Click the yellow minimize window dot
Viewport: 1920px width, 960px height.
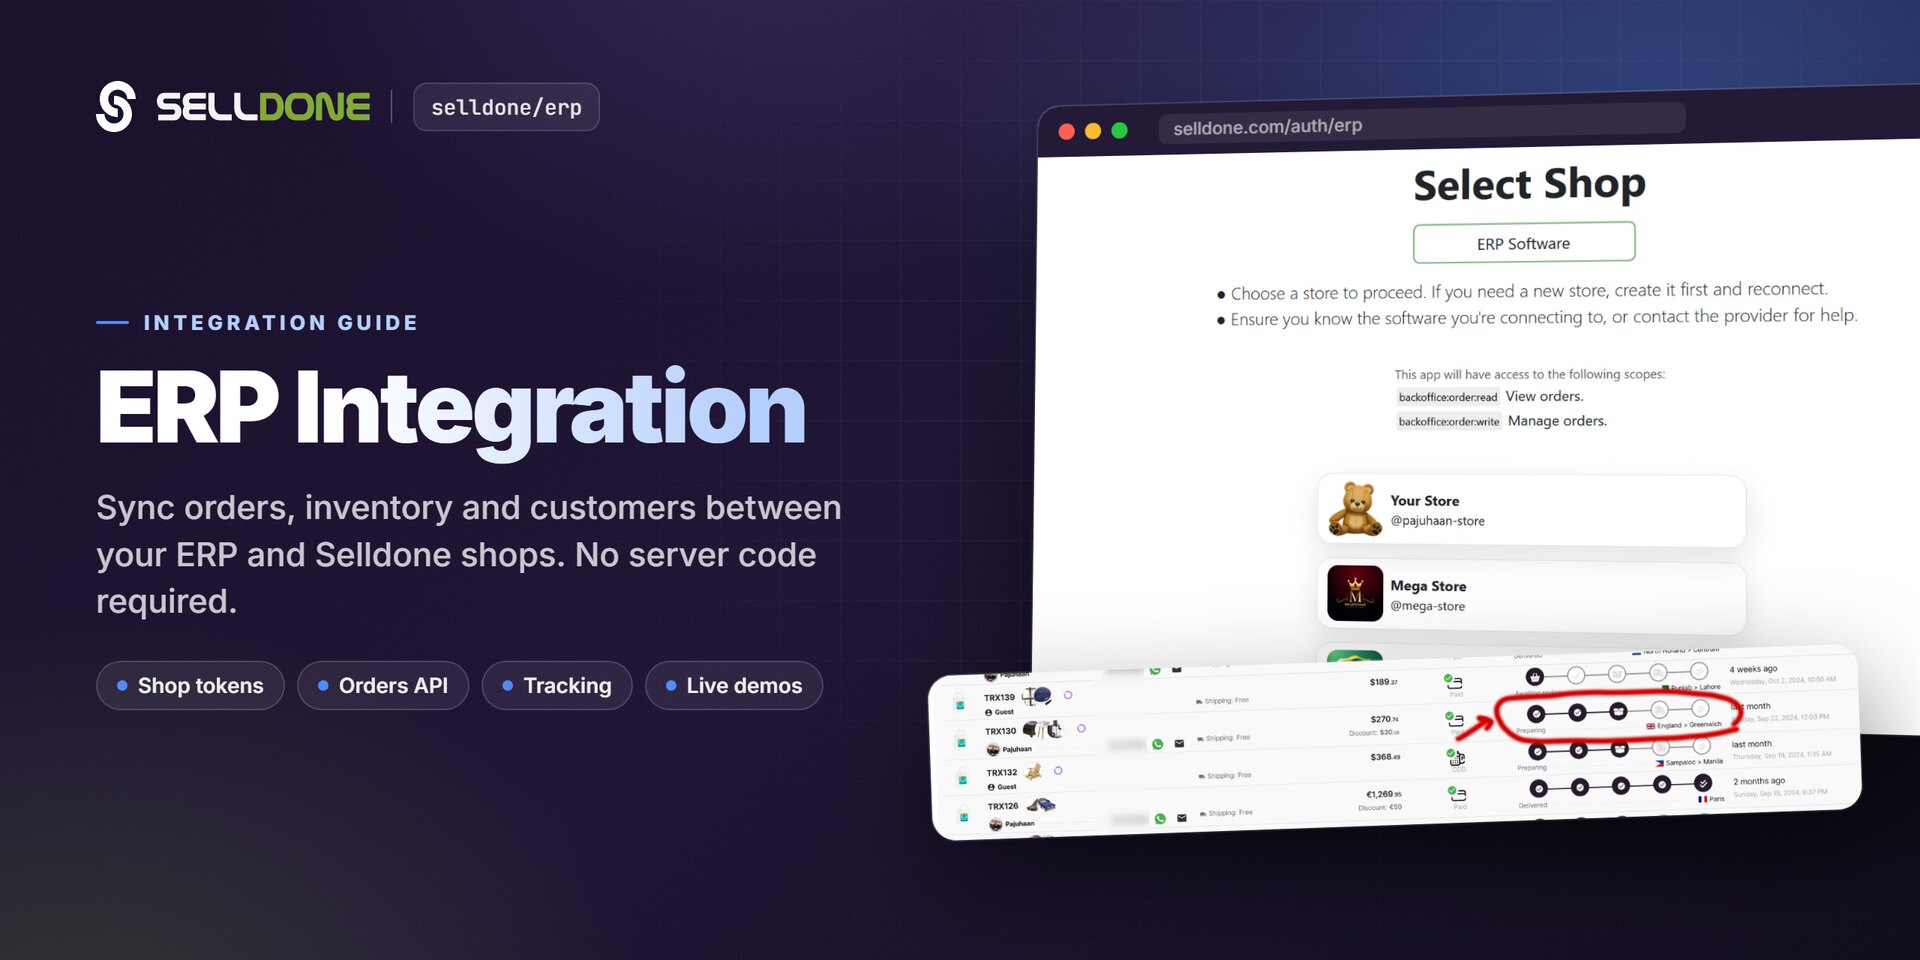(x=1093, y=131)
